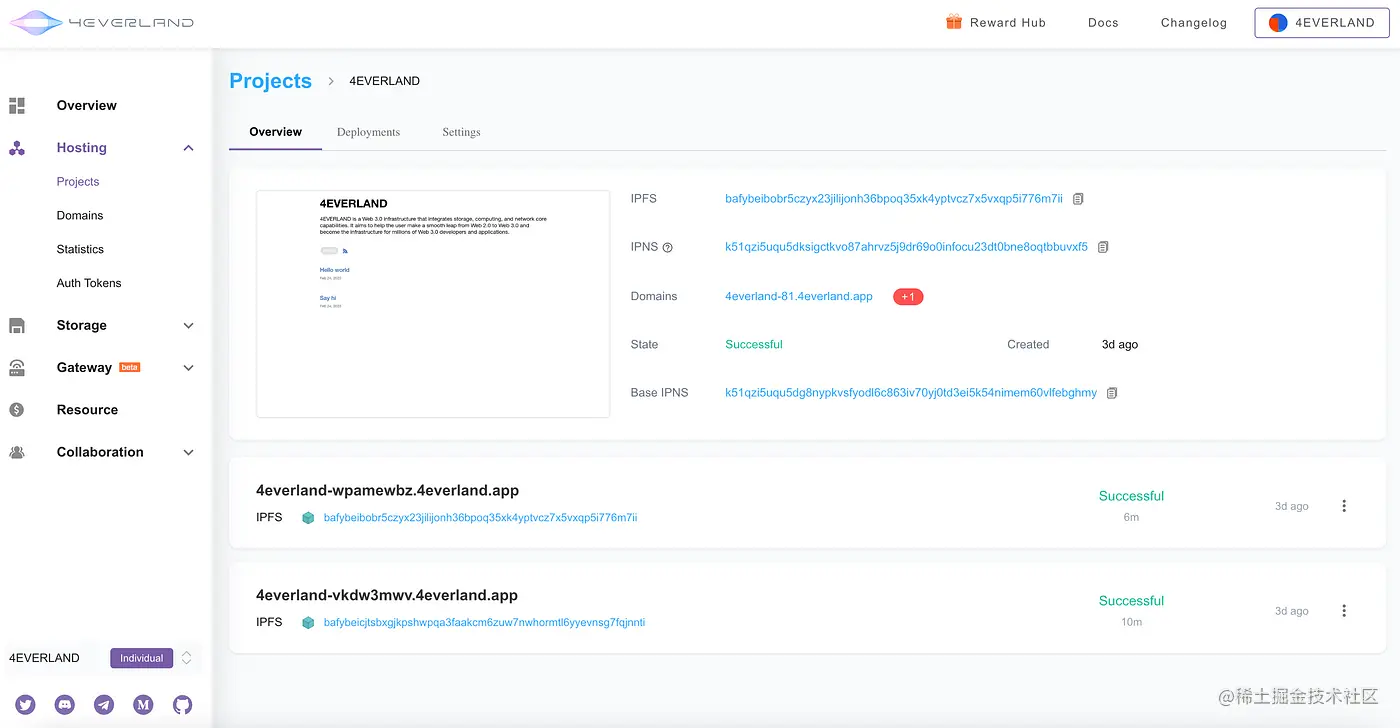Click the Successful state value in overview

point(754,345)
